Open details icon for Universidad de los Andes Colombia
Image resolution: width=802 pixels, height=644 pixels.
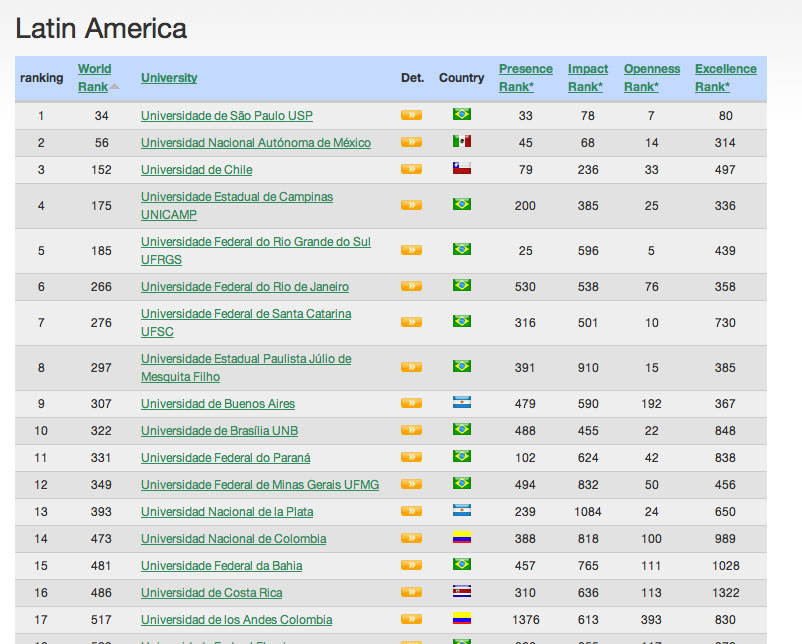point(411,619)
